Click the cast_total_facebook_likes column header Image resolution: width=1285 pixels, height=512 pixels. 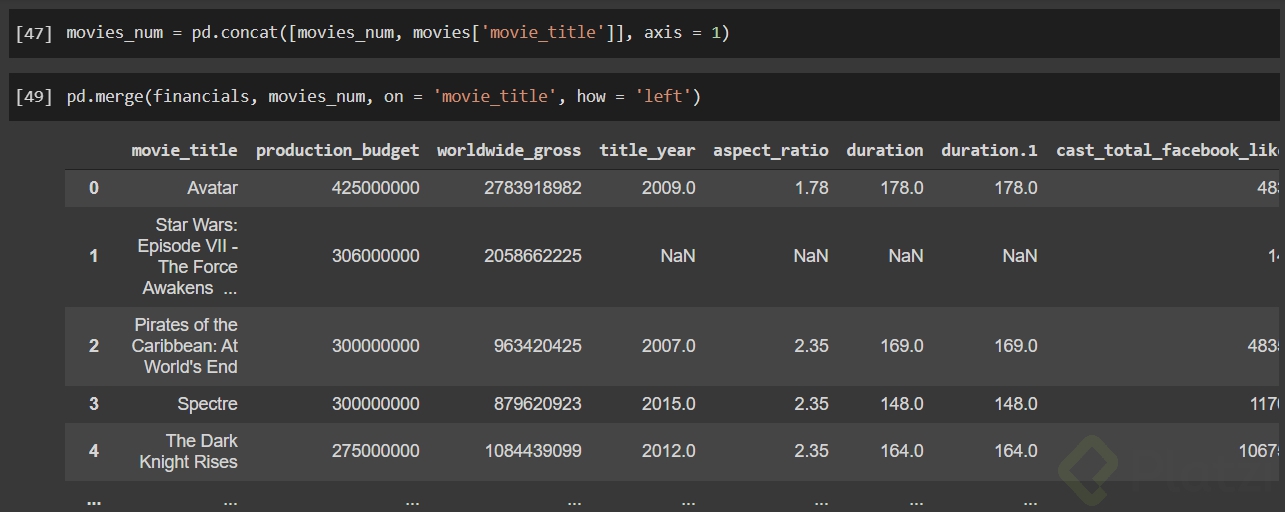click(1168, 150)
